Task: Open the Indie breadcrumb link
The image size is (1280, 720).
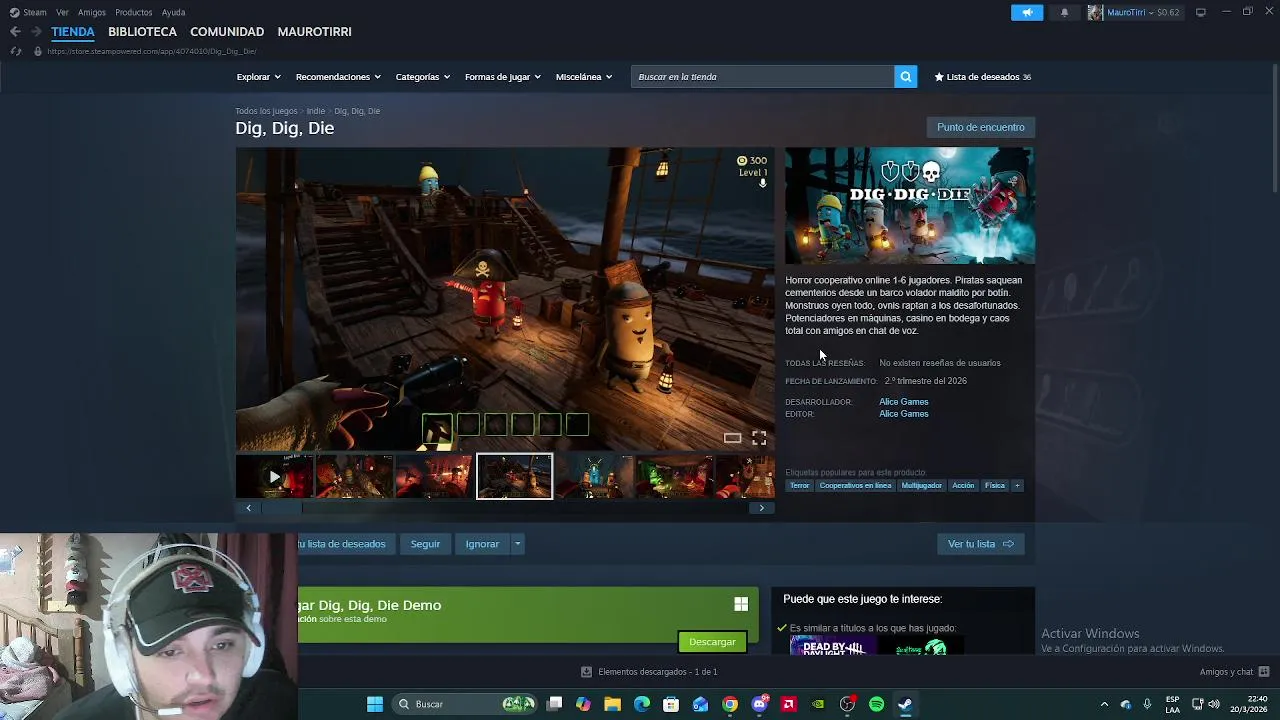Action: [x=316, y=111]
